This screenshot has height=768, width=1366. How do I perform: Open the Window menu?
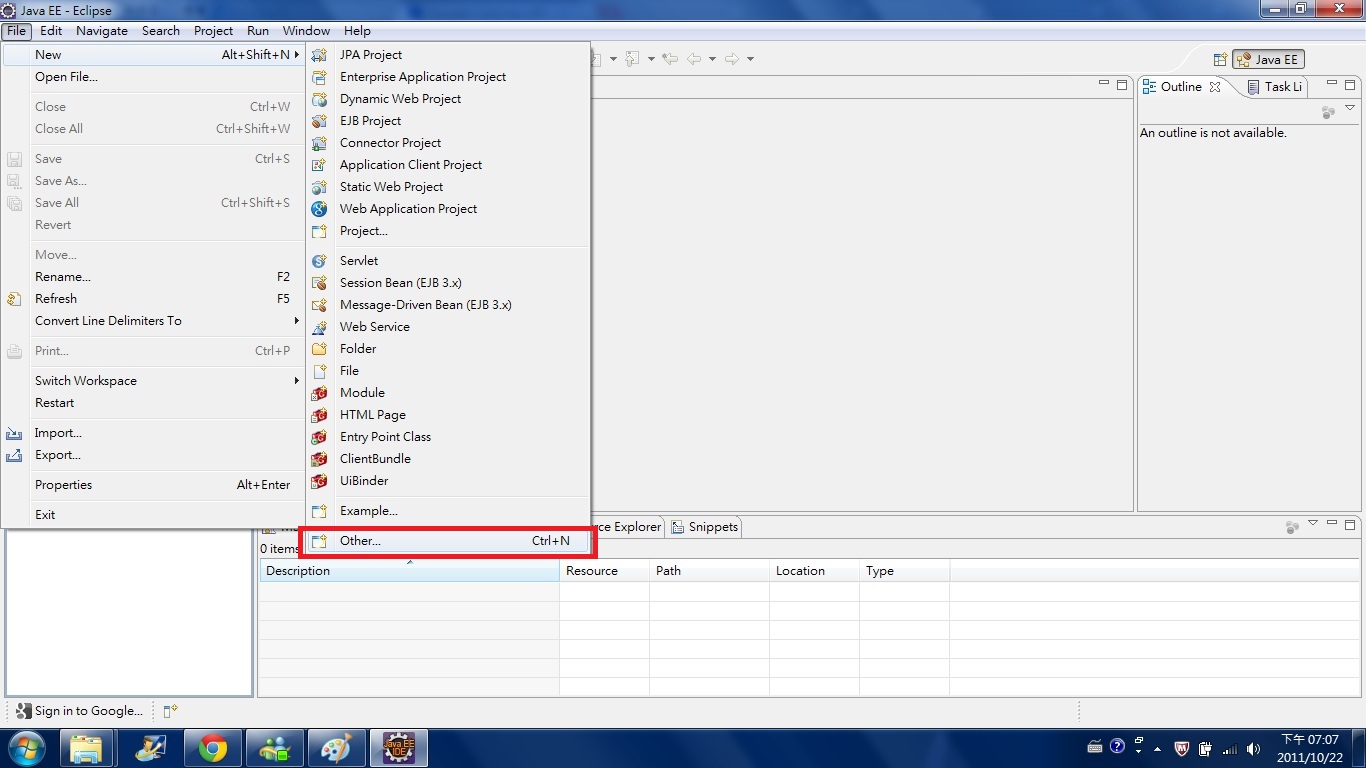[x=306, y=31]
